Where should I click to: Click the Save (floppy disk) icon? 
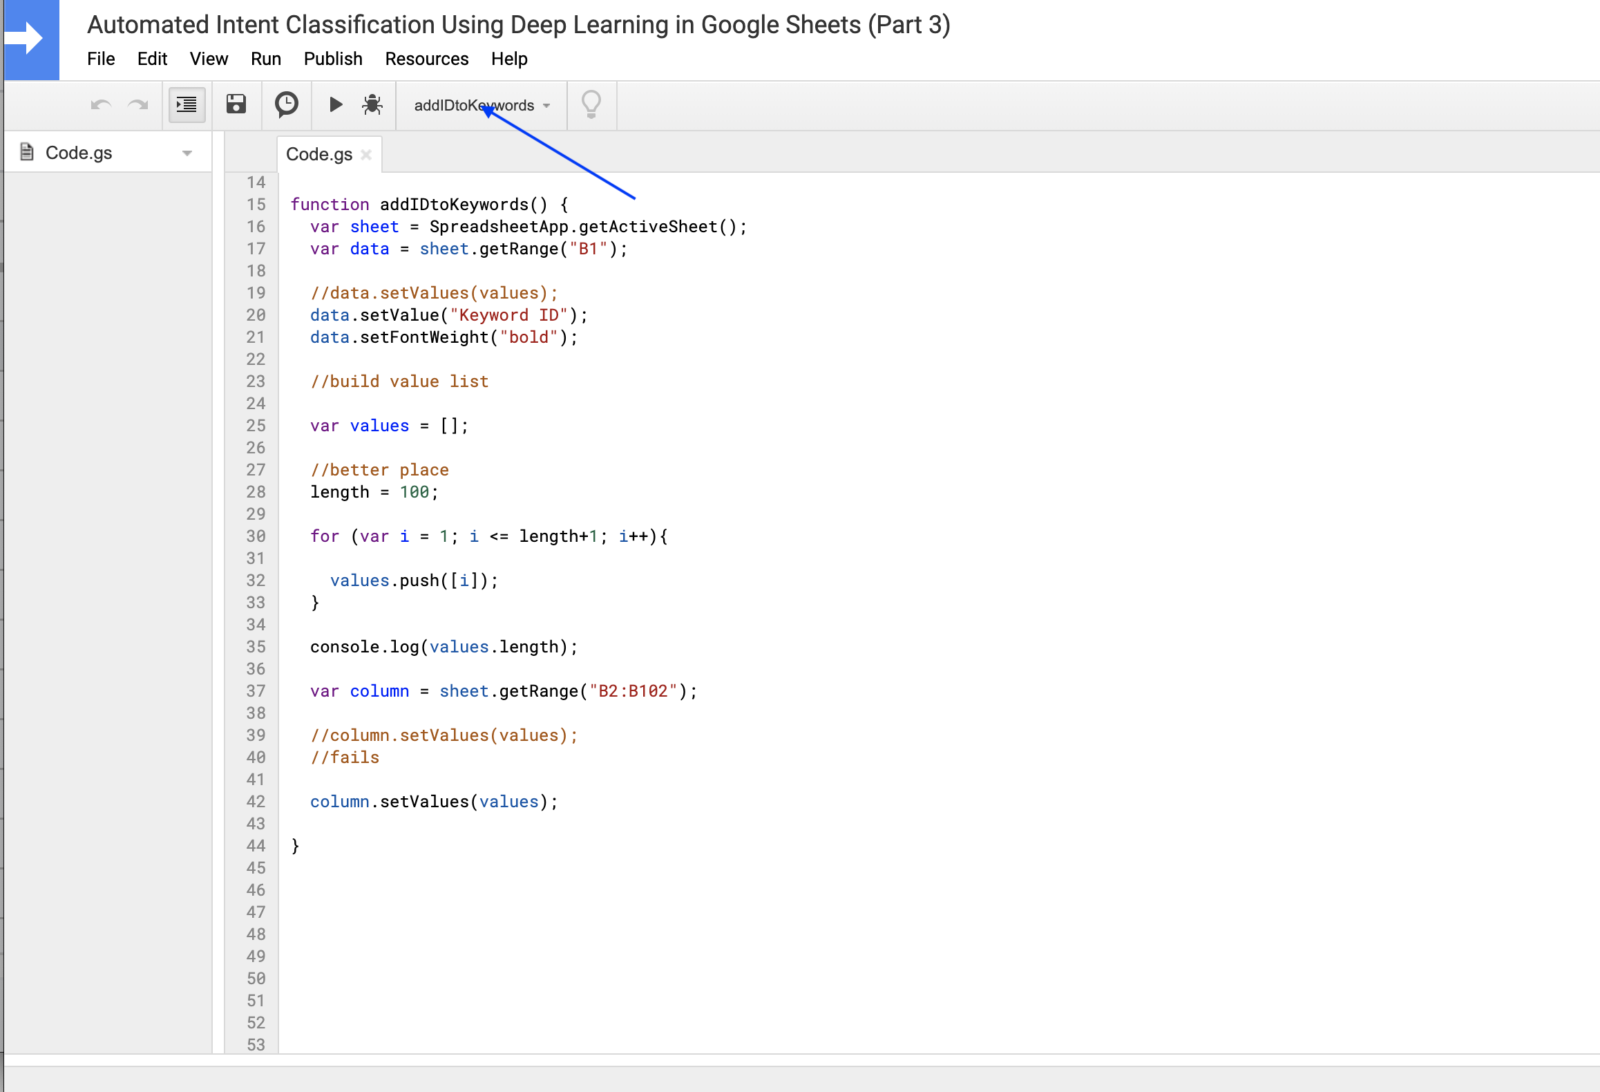click(x=236, y=104)
